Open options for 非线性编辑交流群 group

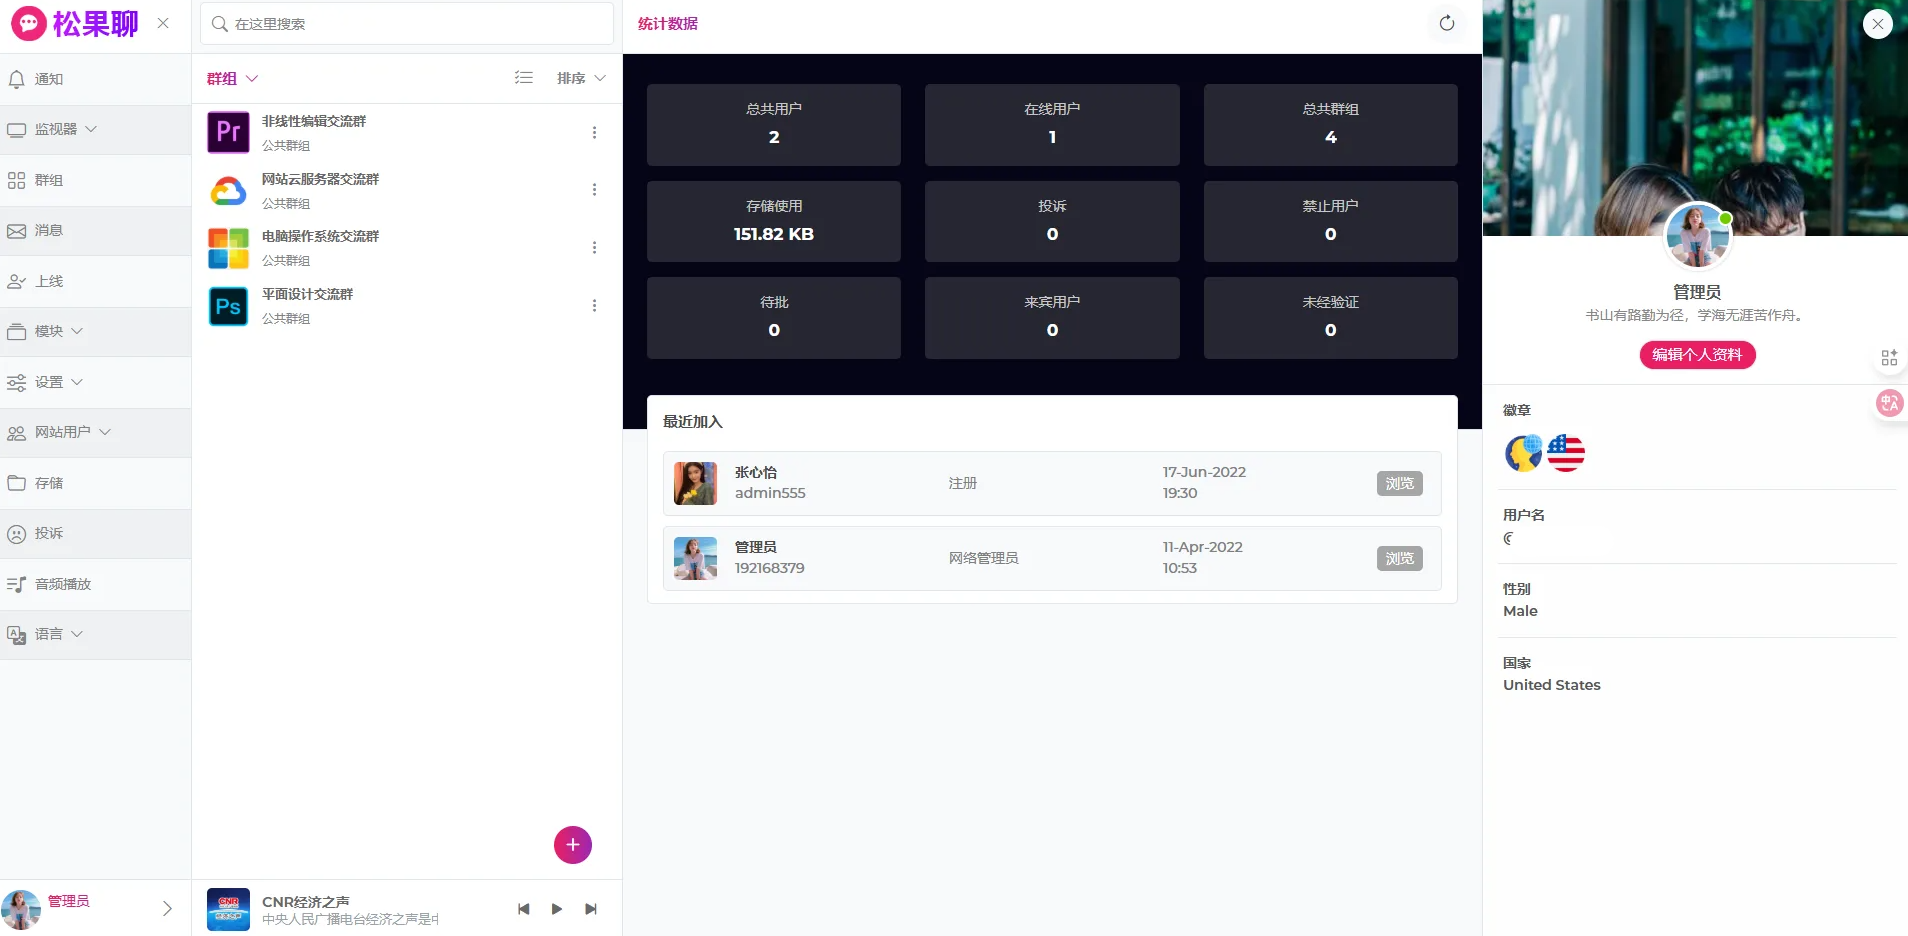pyautogui.click(x=594, y=133)
